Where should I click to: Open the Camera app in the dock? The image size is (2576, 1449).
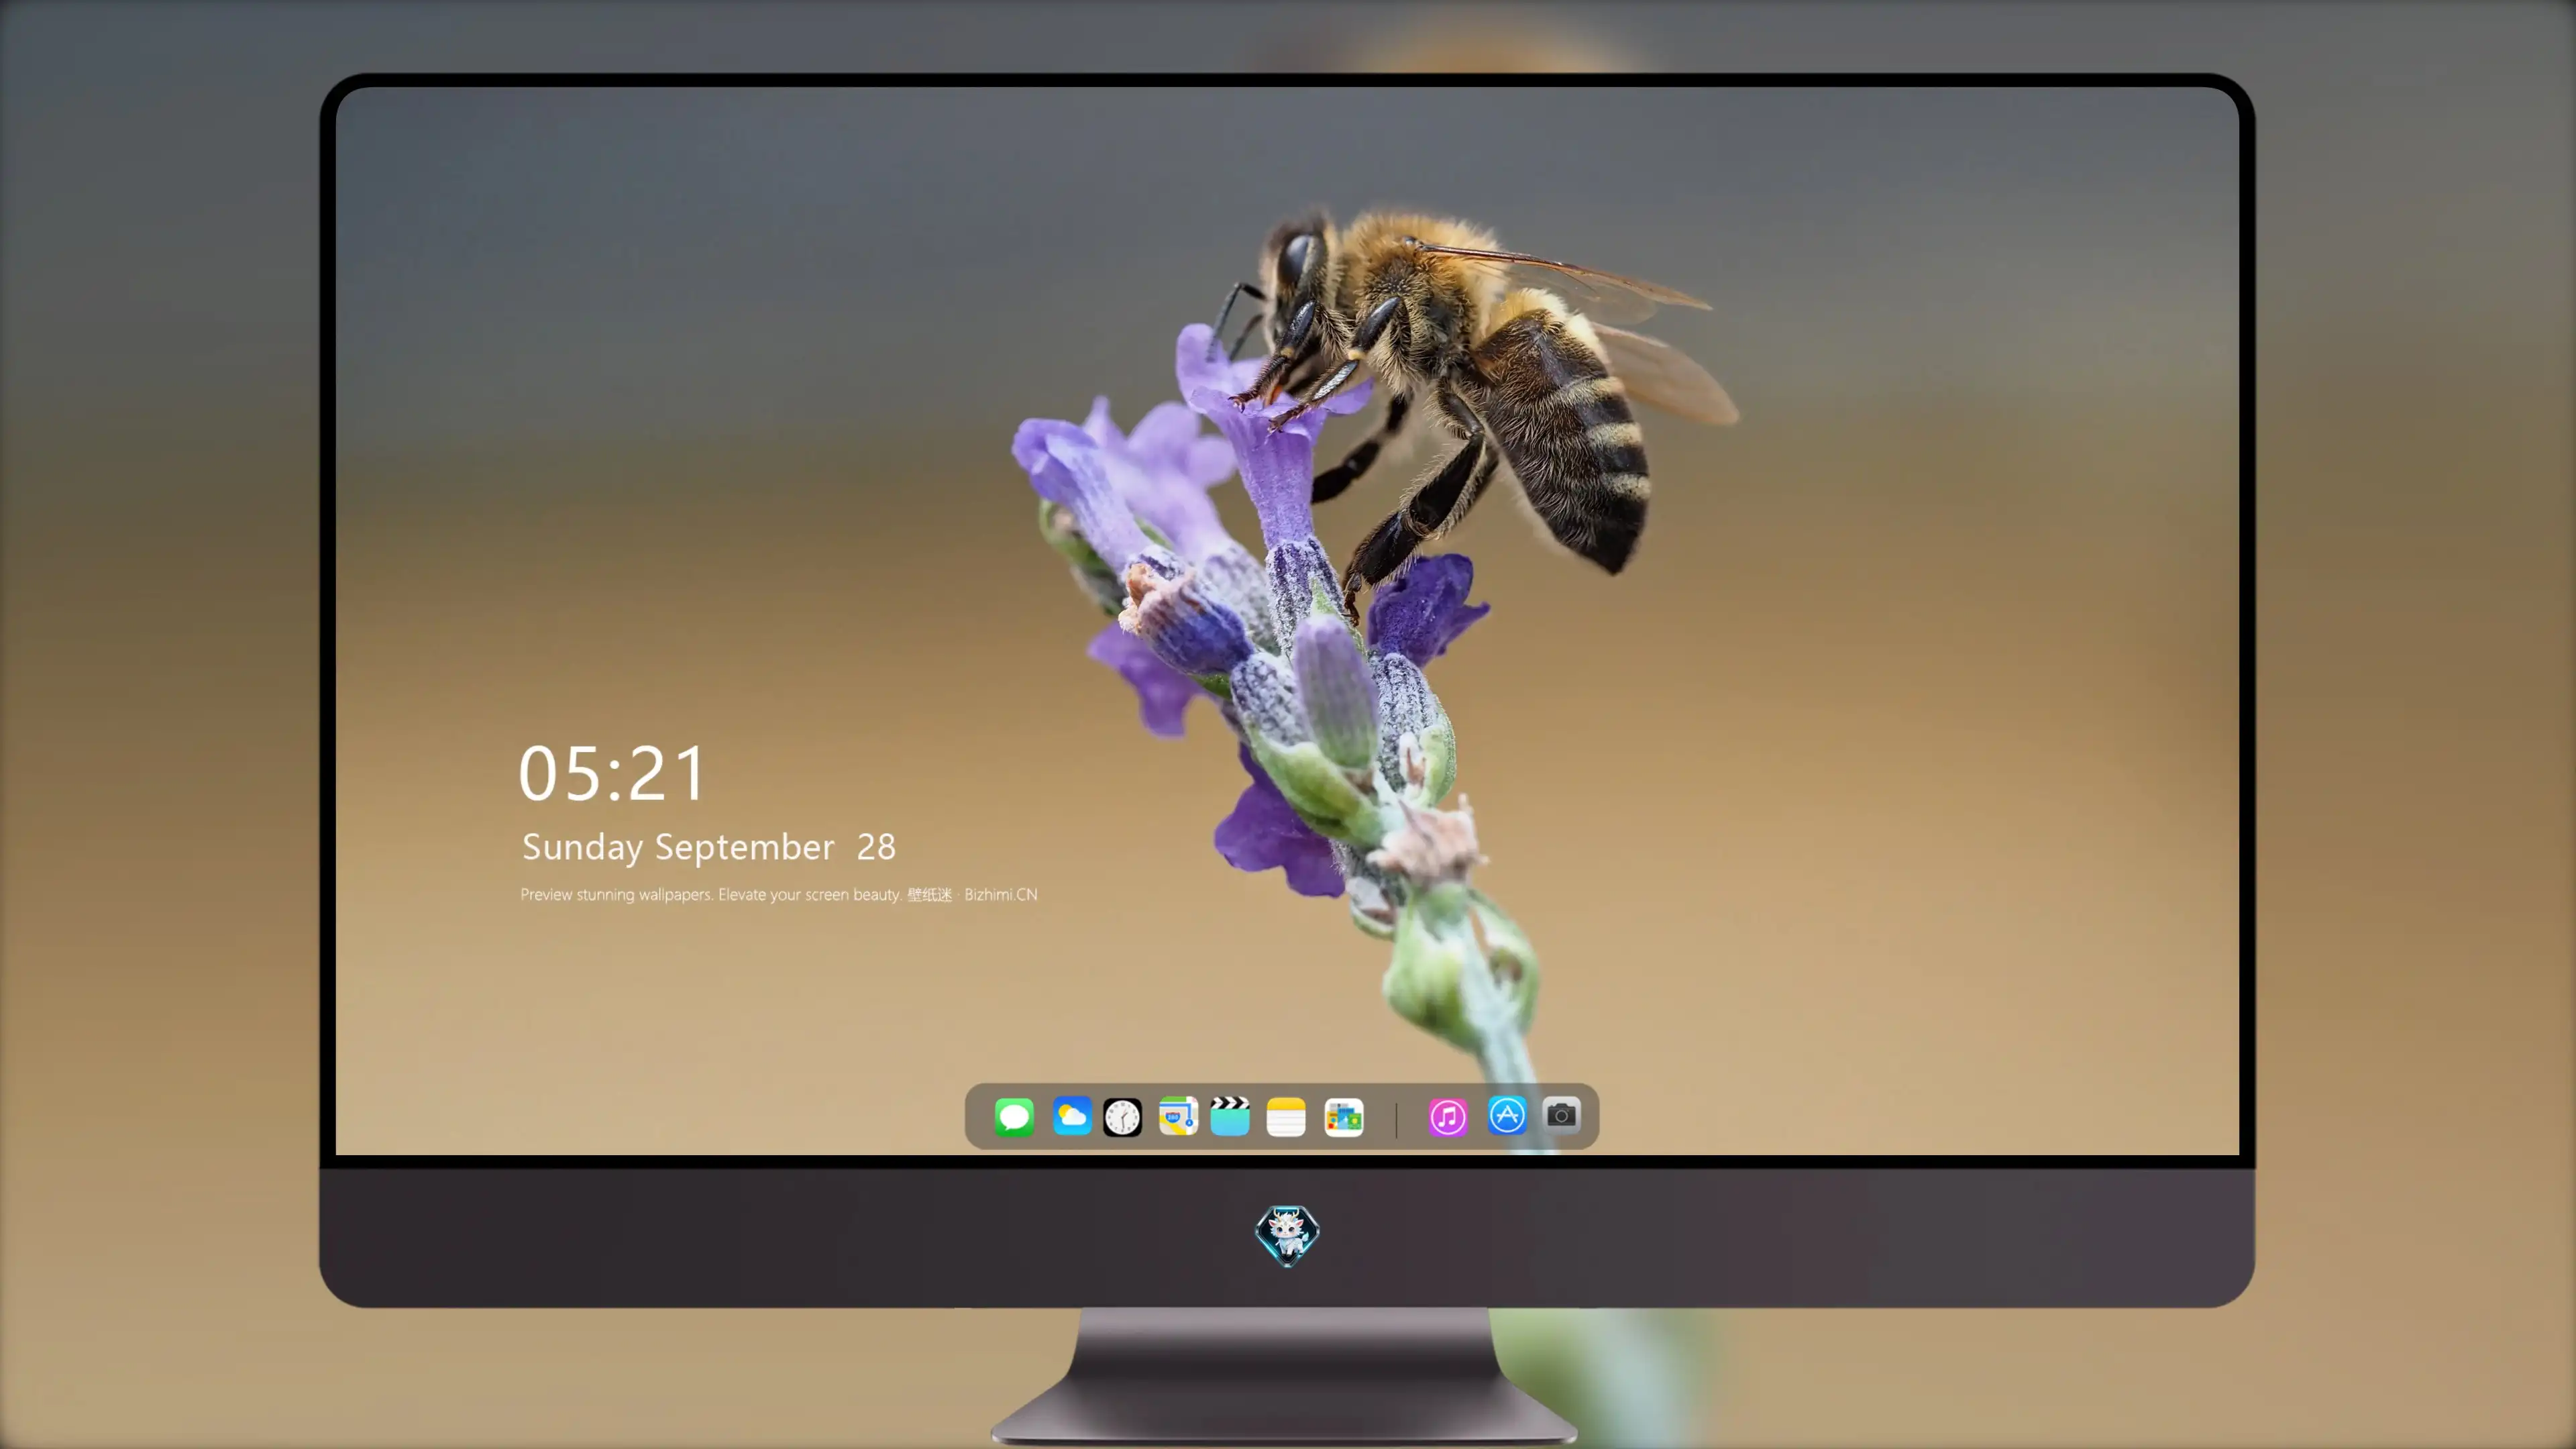(1562, 1115)
